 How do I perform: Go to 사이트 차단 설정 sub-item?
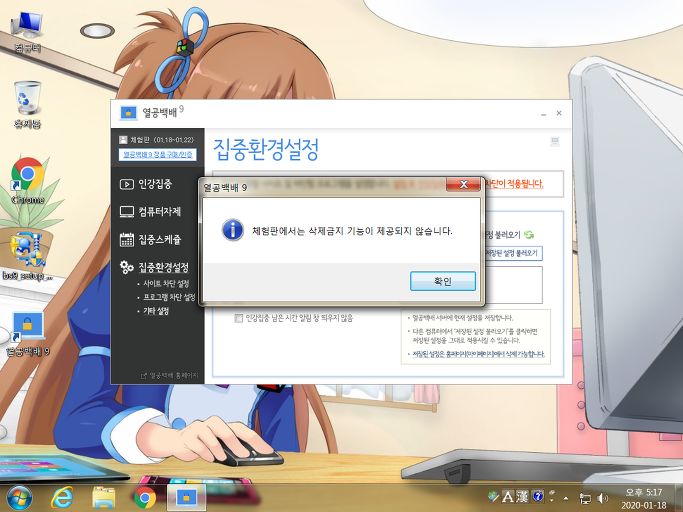pyautogui.click(x=166, y=284)
